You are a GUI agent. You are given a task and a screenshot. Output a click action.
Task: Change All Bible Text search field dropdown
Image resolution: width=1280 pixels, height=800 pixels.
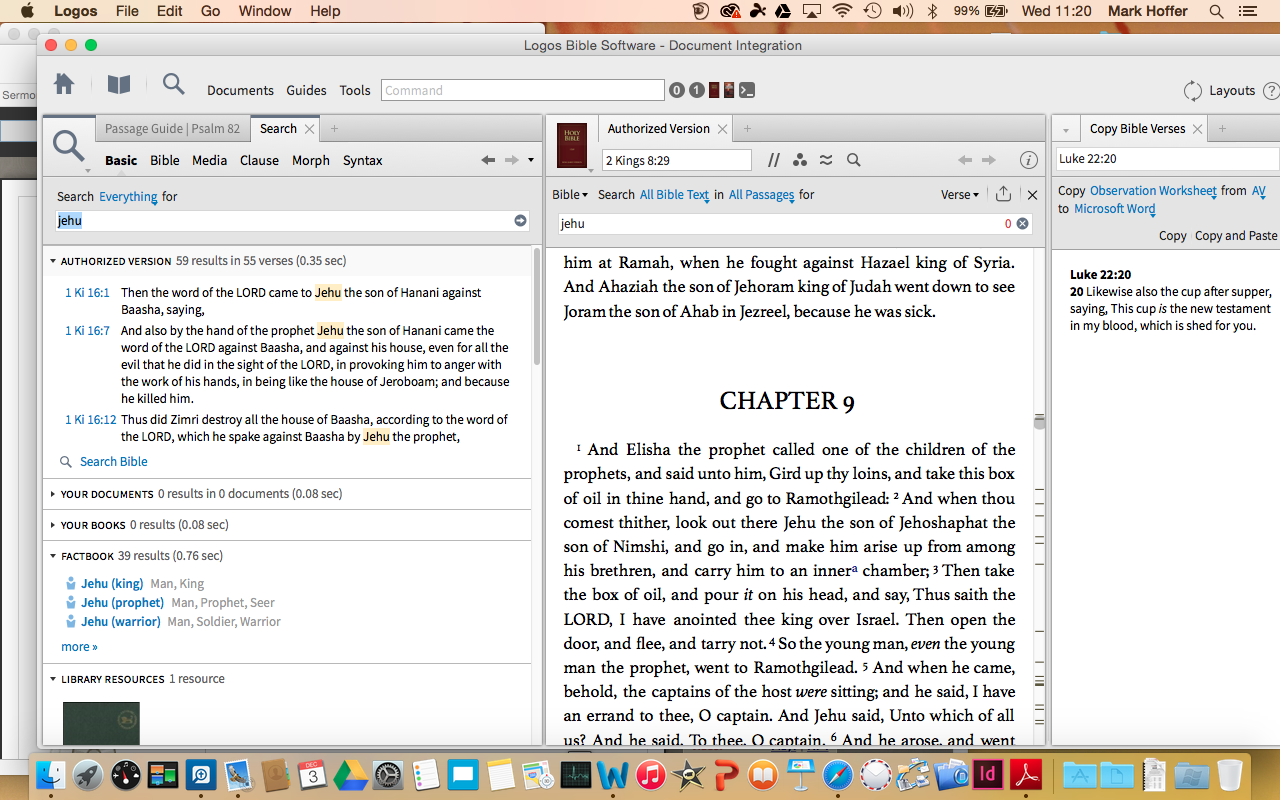pos(674,195)
